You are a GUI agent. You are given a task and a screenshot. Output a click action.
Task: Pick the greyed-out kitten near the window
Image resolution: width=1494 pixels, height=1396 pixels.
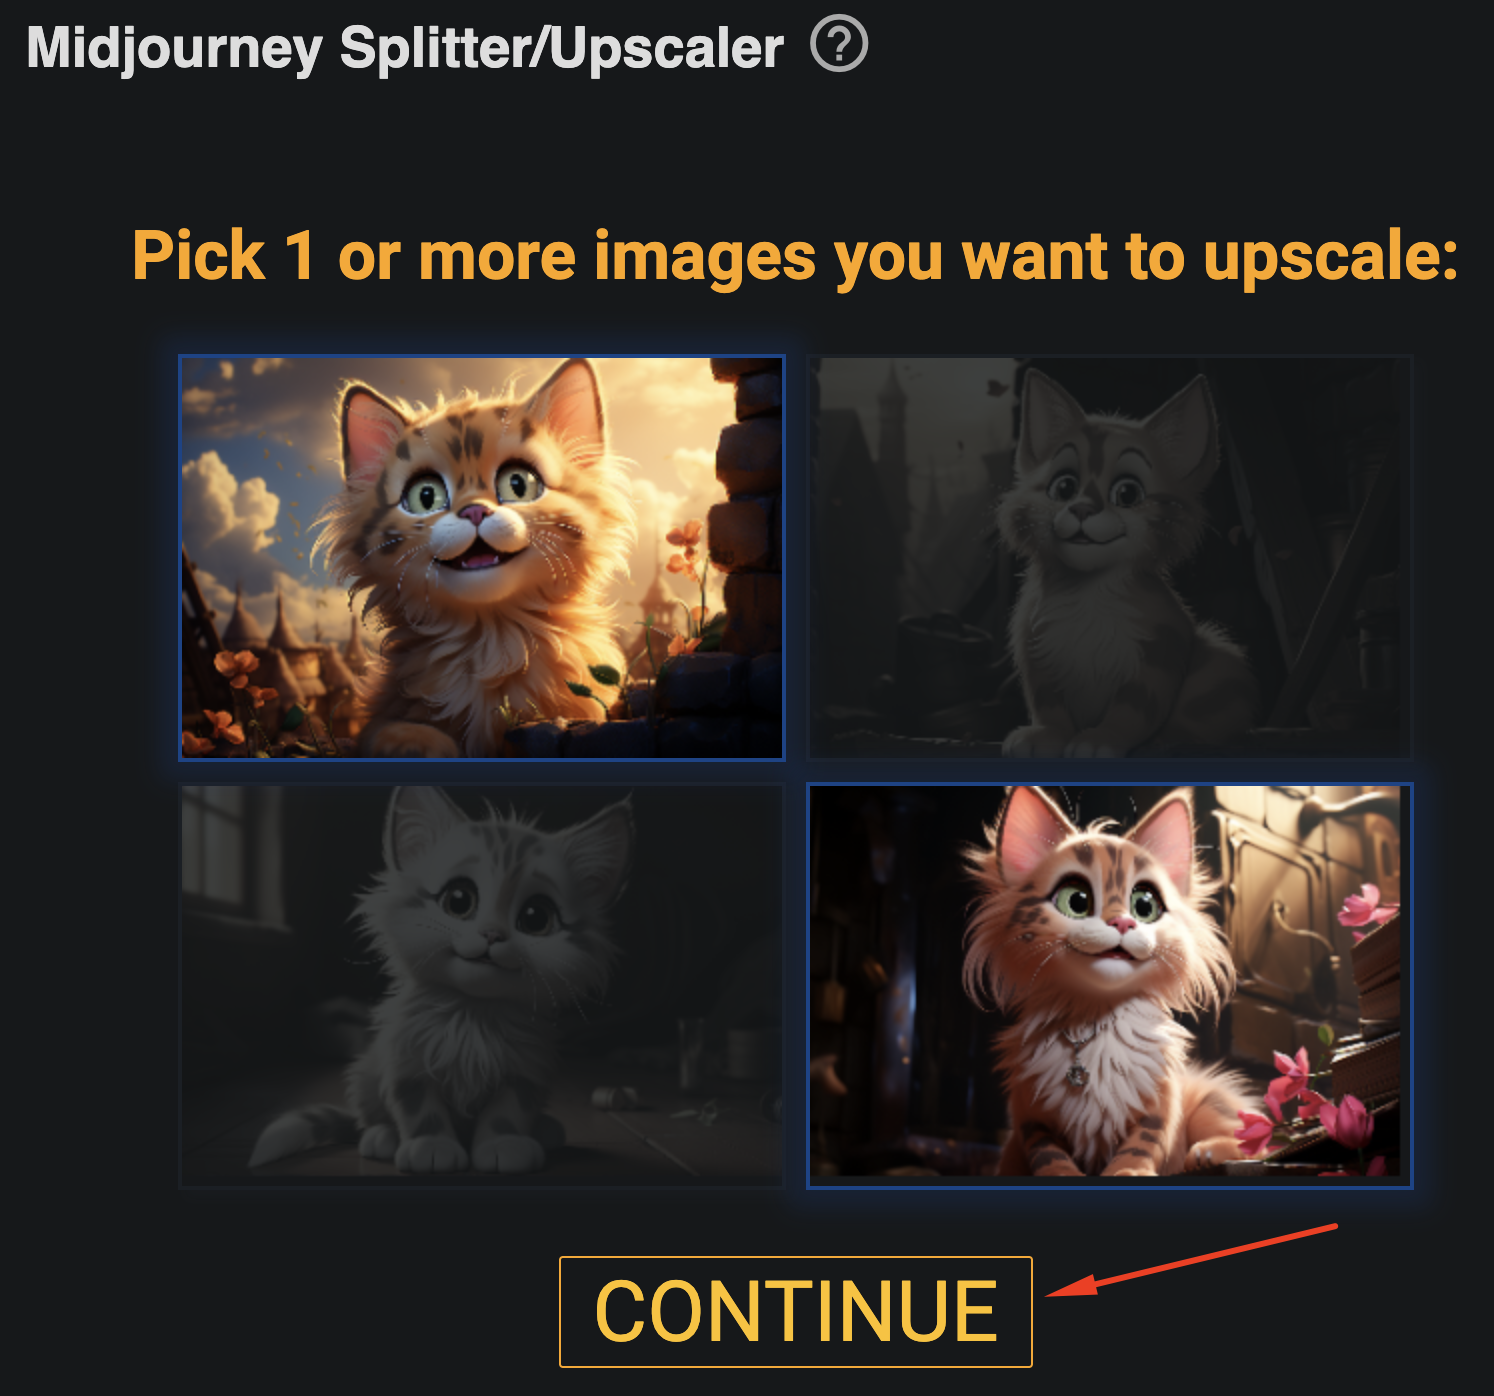coord(482,986)
